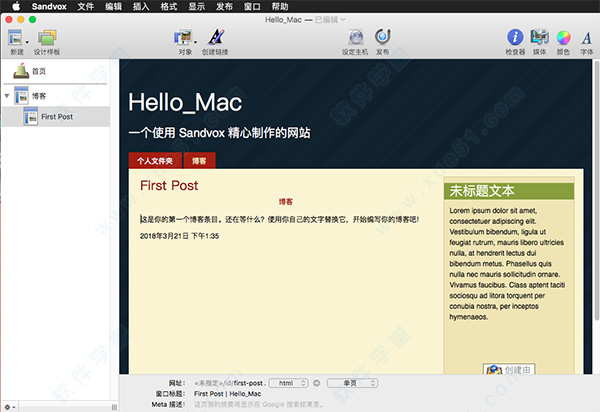Collapse the Blog disclosure triangle
The image size is (600, 412).
7,96
